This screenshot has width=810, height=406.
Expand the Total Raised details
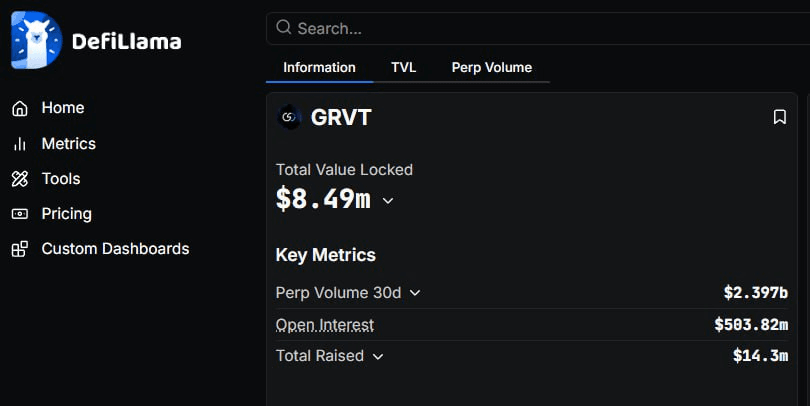[x=378, y=356]
